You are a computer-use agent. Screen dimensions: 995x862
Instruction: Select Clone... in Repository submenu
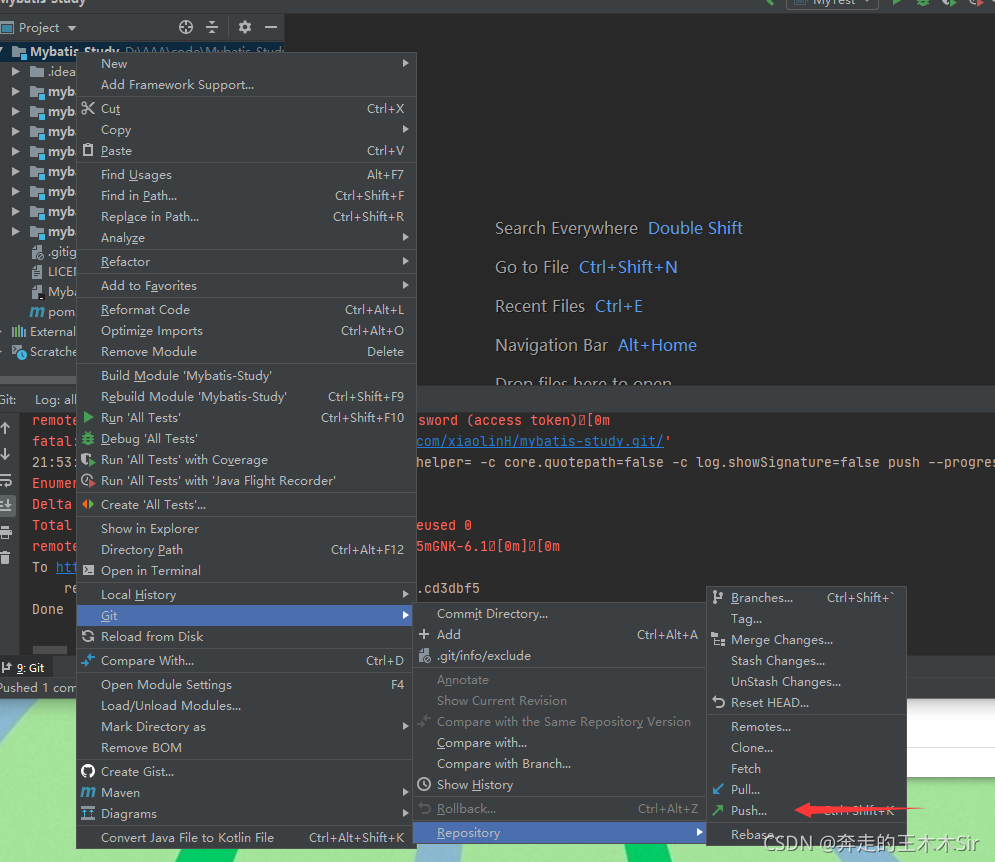(x=806, y=747)
